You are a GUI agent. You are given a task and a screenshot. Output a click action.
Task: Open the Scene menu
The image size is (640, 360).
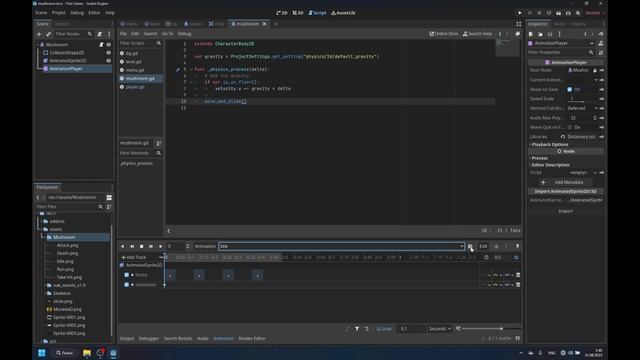pyautogui.click(x=41, y=13)
